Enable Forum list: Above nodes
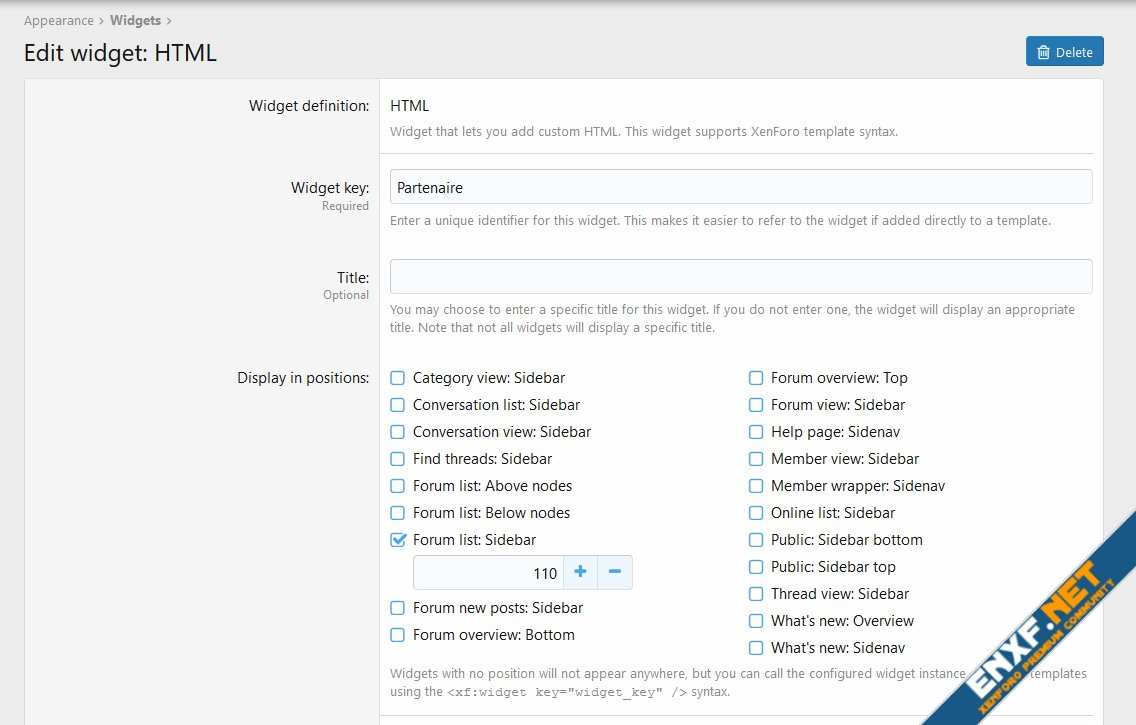Image resolution: width=1136 pixels, height=725 pixels. [398, 486]
